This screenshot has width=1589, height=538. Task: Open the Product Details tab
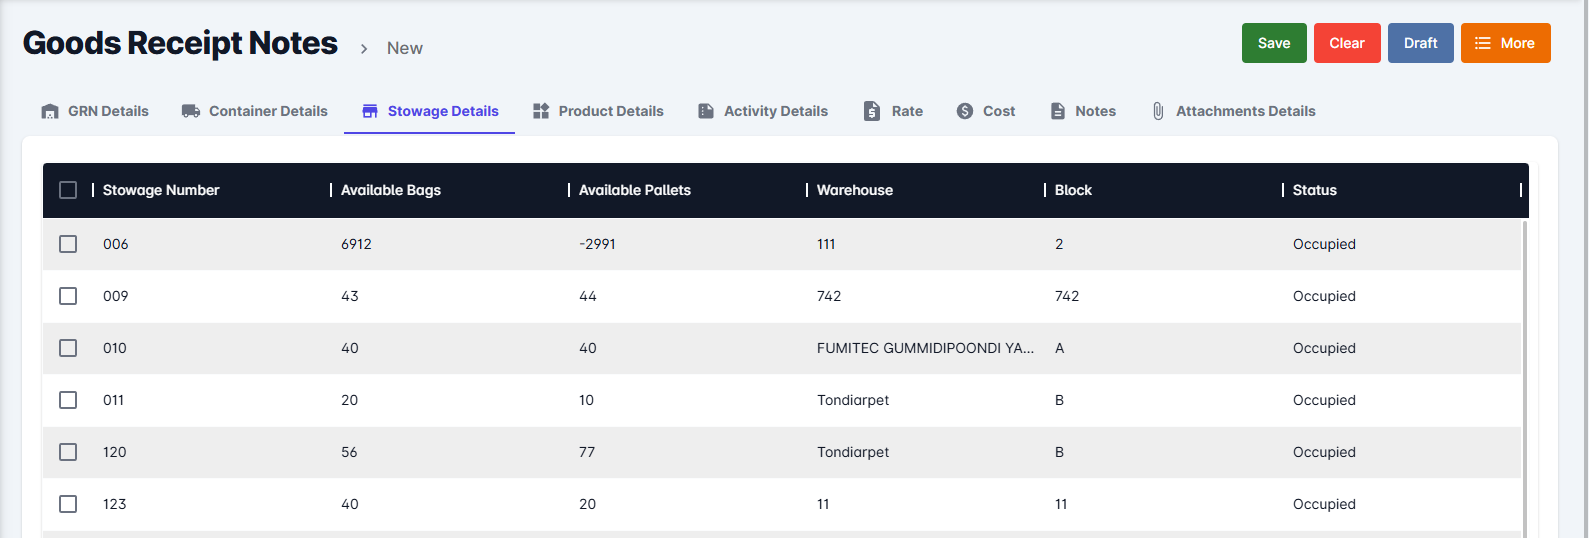coord(598,111)
